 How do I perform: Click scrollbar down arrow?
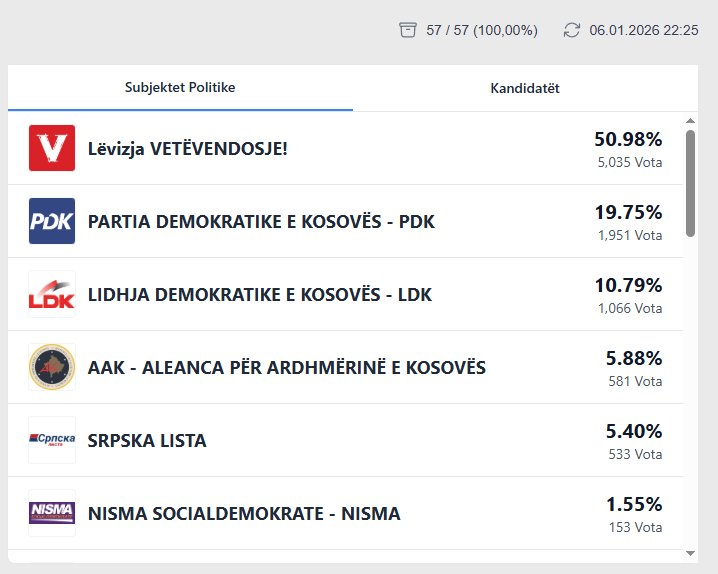coord(690,552)
